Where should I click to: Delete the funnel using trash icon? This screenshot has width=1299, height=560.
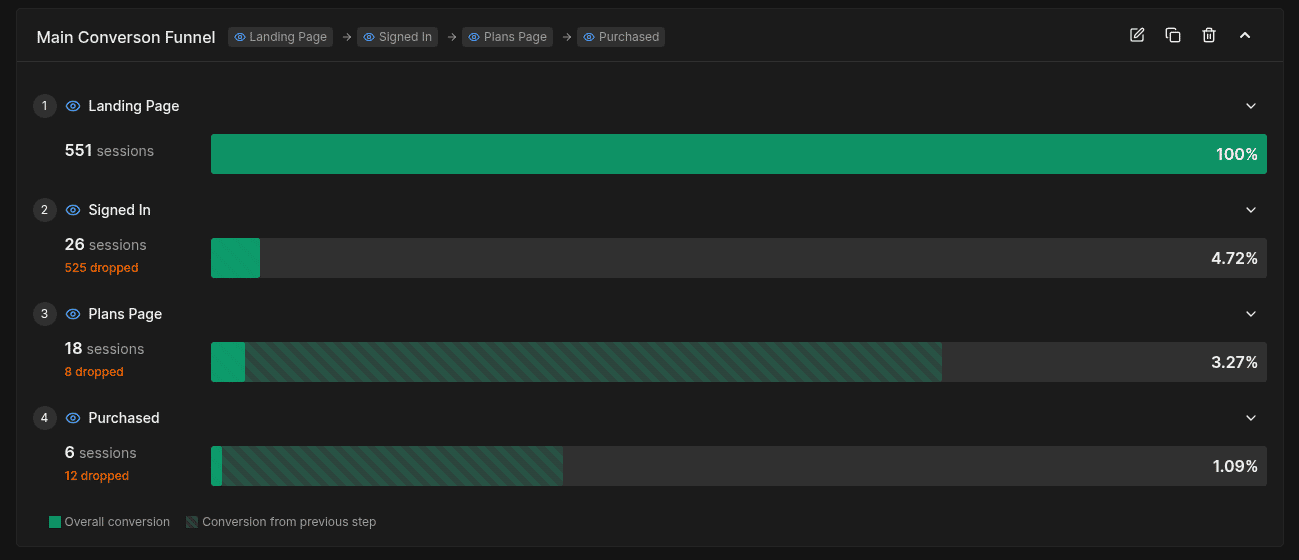[1209, 35]
